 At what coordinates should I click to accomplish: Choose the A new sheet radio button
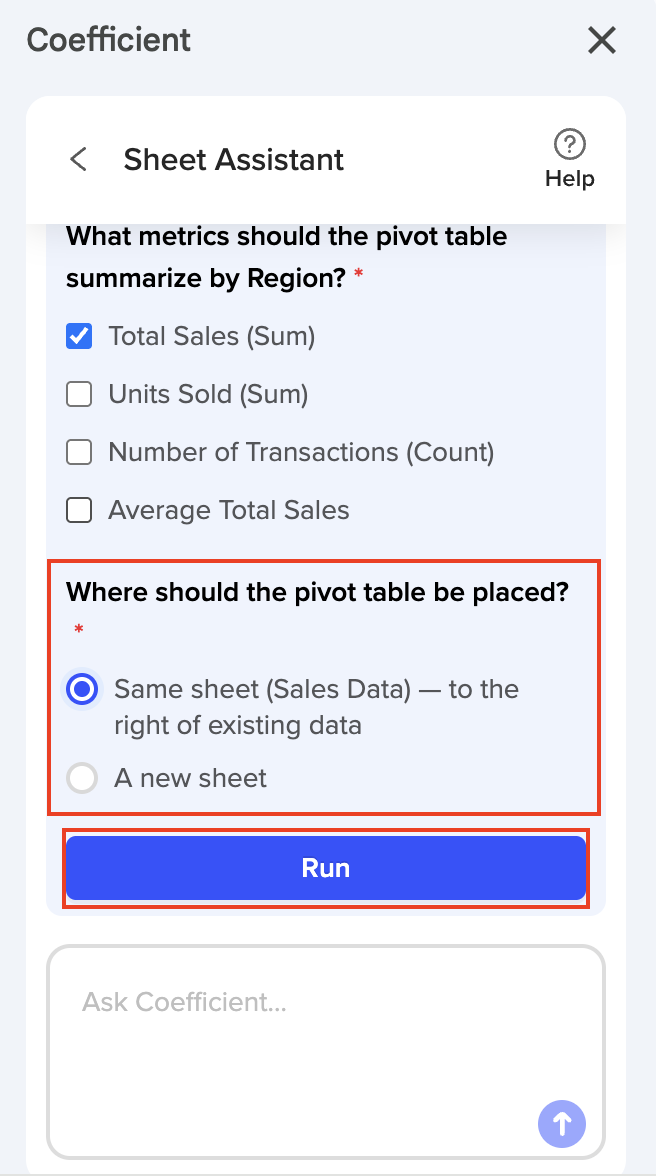tap(82, 778)
